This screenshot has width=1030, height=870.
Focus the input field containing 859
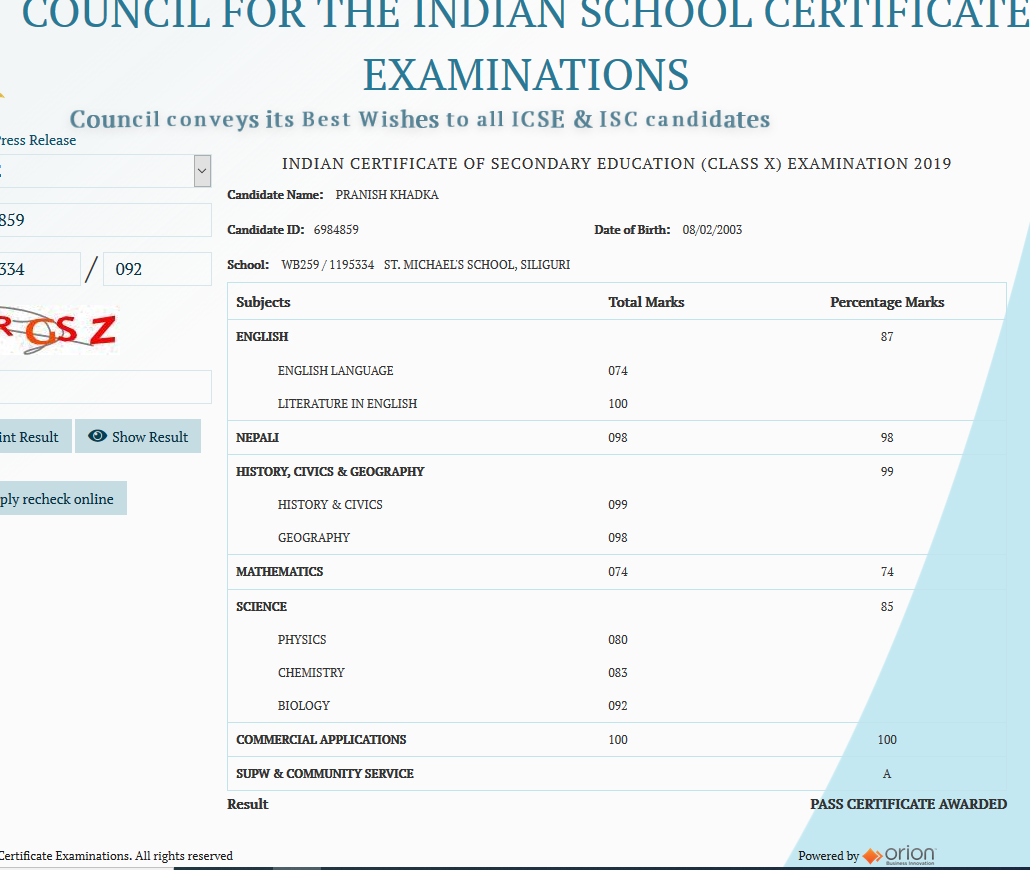click(x=104, y=220)
